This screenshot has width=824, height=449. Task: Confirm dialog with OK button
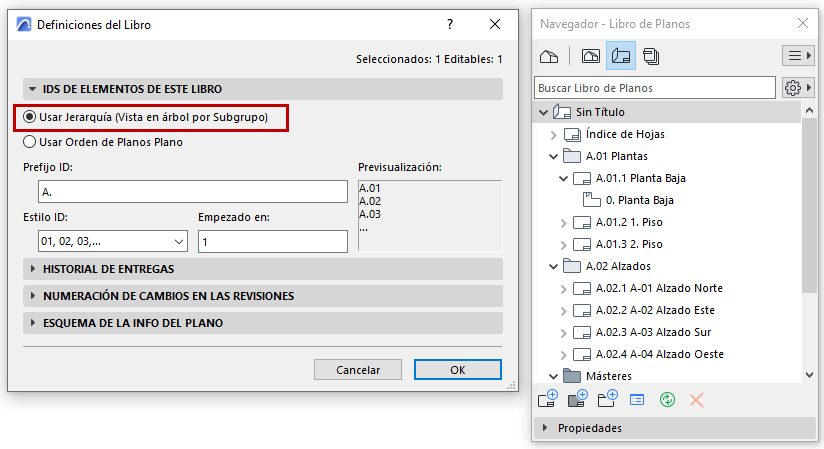[x=458, y=370]
